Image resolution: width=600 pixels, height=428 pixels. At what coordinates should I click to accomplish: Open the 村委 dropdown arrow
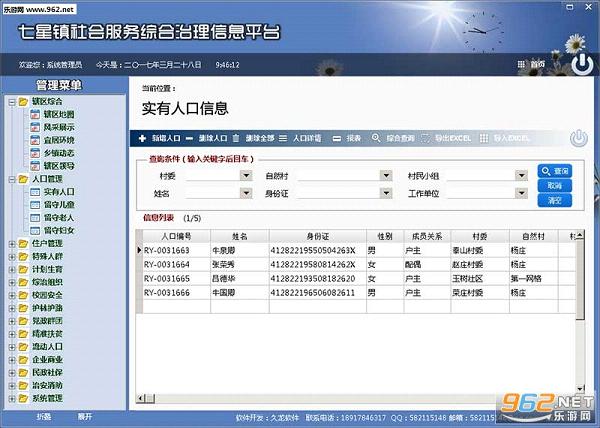pyautogui.click(x=246, y=176)
